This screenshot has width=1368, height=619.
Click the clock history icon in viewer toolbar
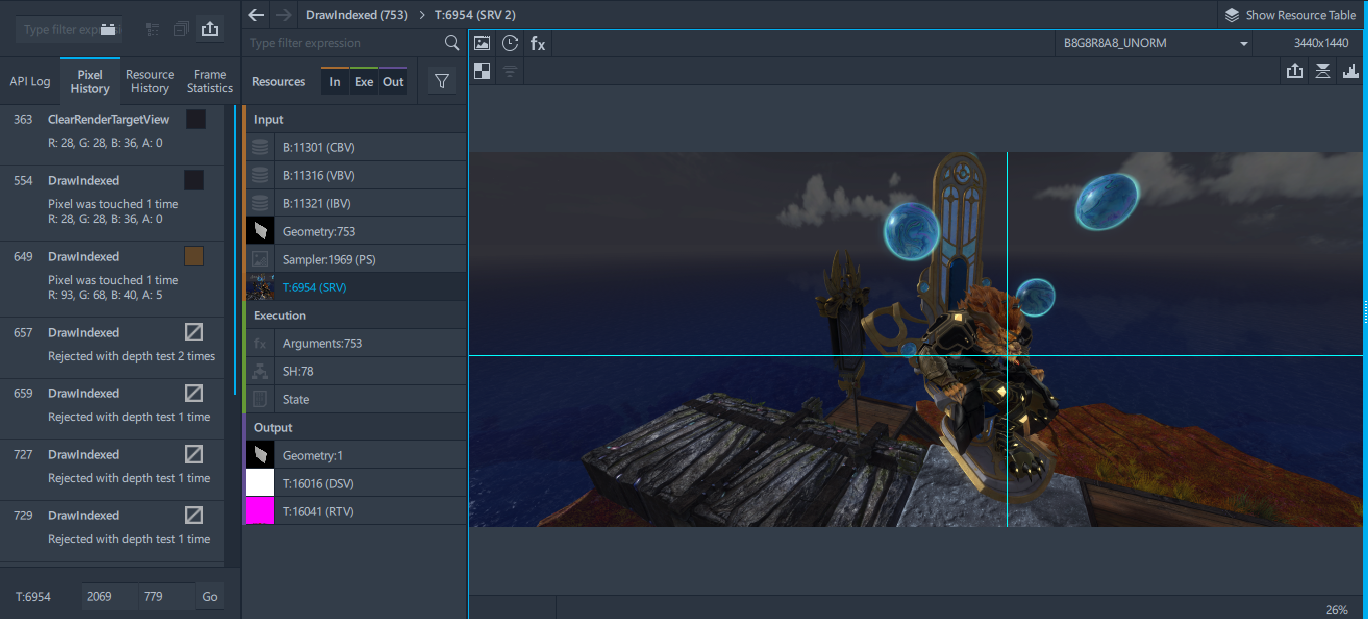(x=510, y=43)
